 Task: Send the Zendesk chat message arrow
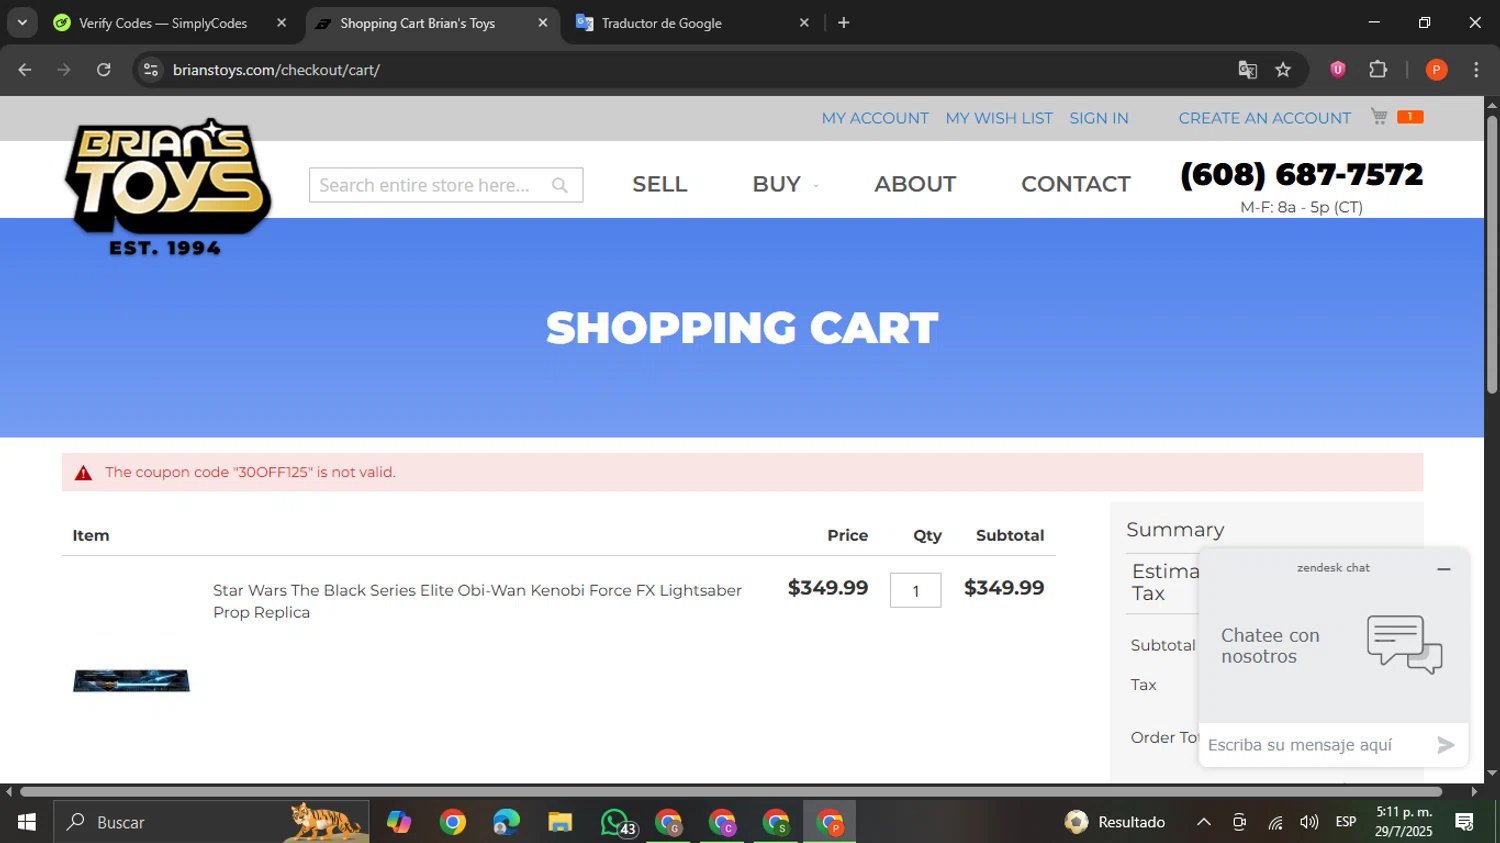click(x=1445, y=744)
